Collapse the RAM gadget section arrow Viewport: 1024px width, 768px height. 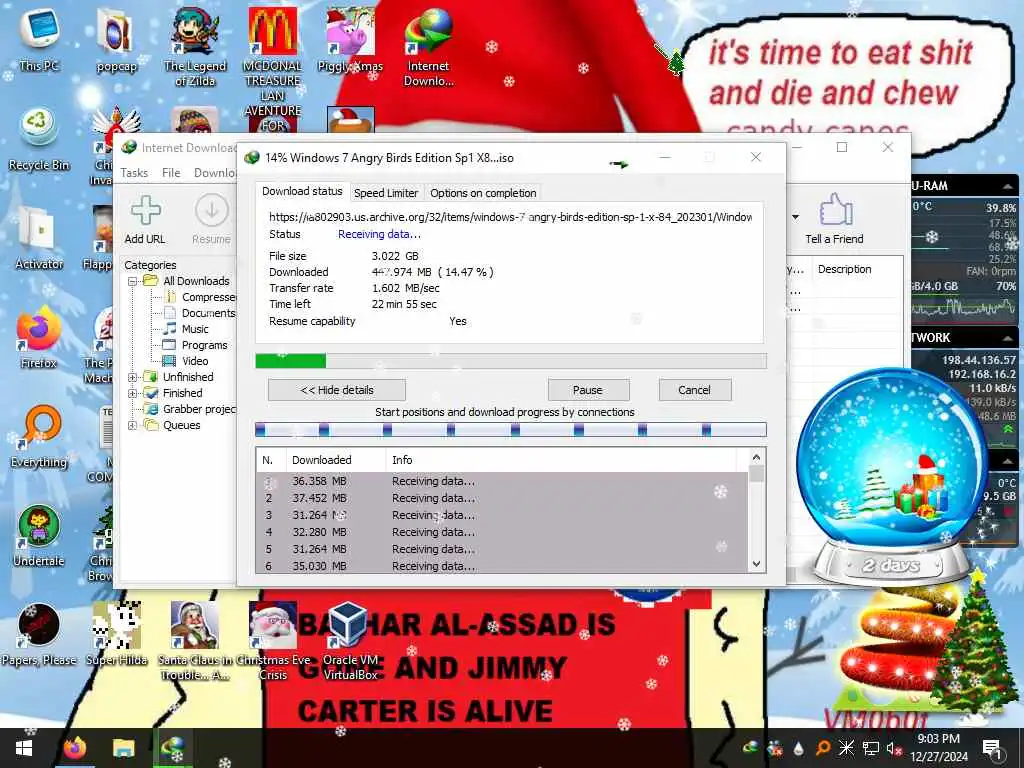pos(1008,186)
